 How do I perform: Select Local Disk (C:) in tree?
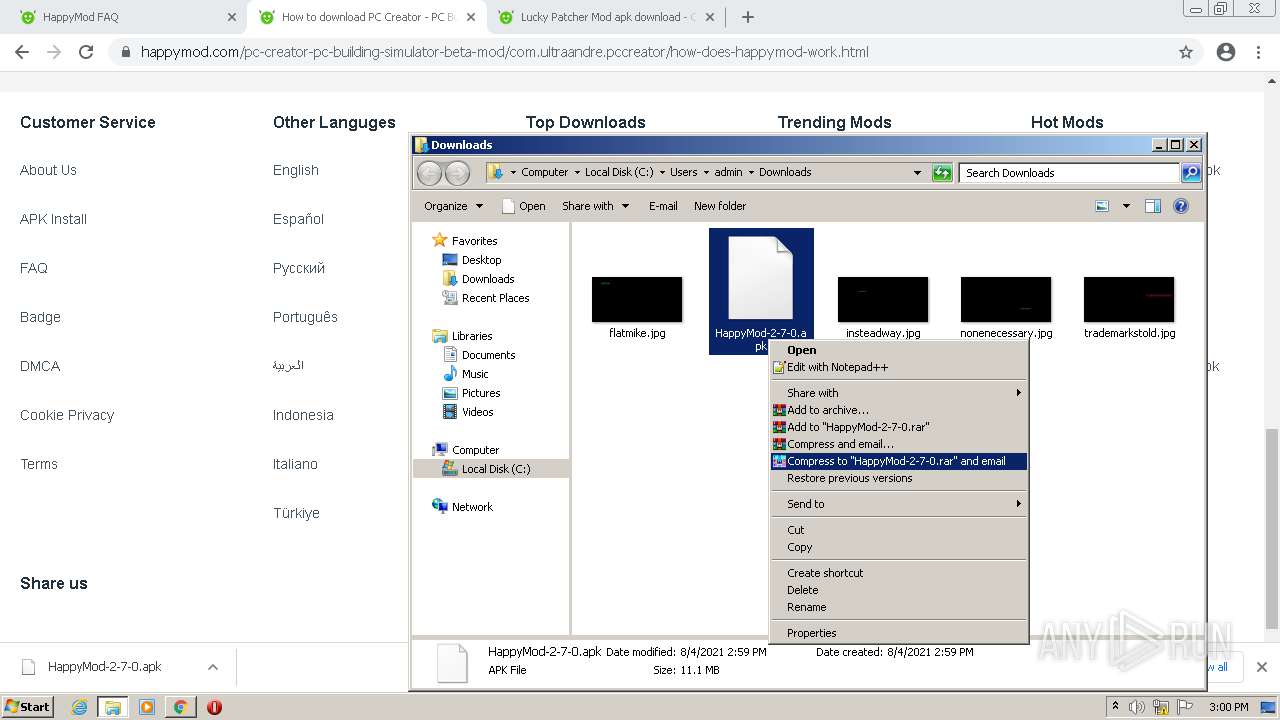(491, 469)
